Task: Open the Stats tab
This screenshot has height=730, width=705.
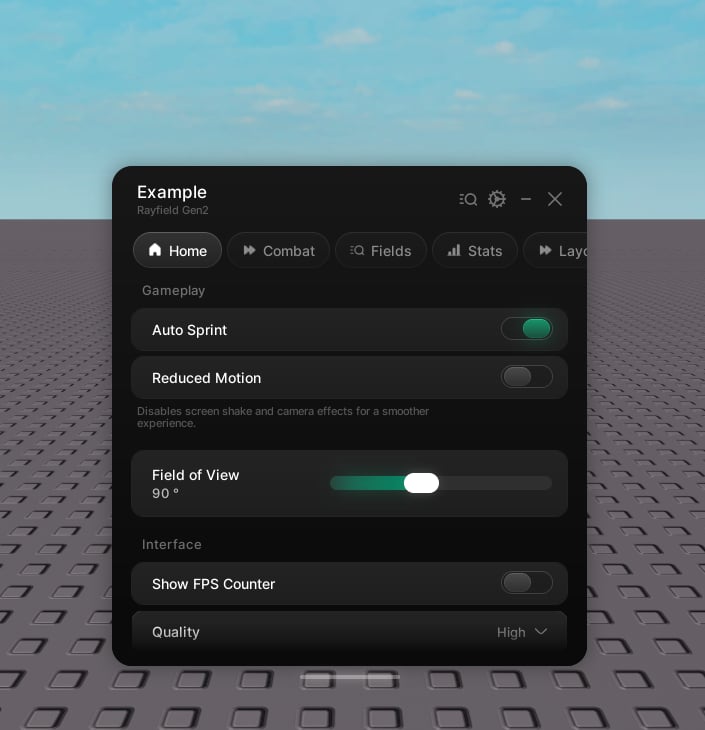Action: click(x=475, y=250)
